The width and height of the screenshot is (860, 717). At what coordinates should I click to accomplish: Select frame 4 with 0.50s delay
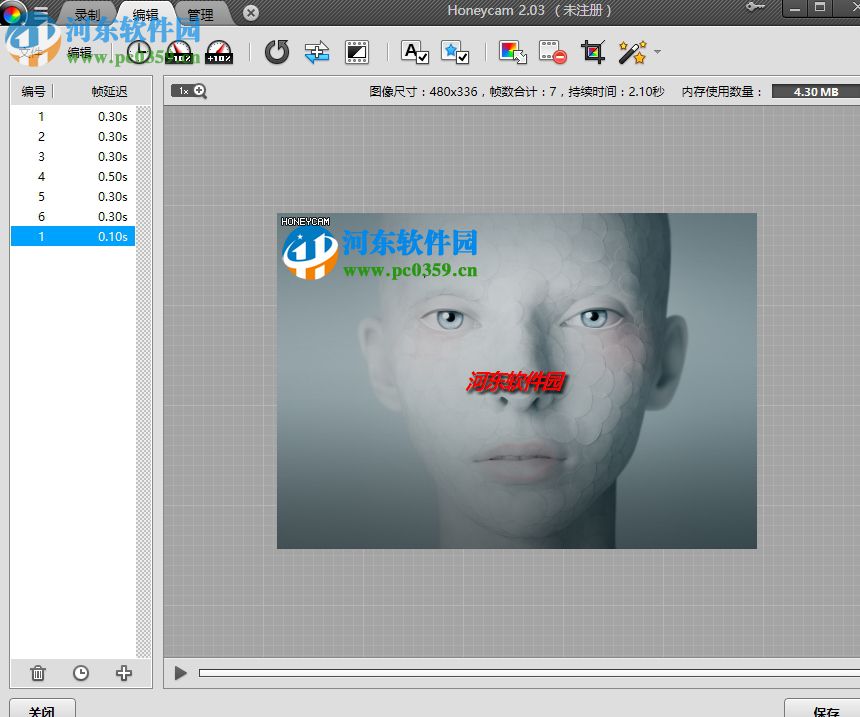click(x=73, y=176)
